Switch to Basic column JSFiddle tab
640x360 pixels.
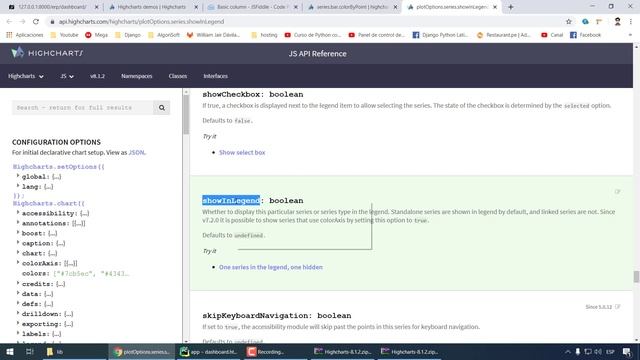pyautogui.click(x=252, y=7)
